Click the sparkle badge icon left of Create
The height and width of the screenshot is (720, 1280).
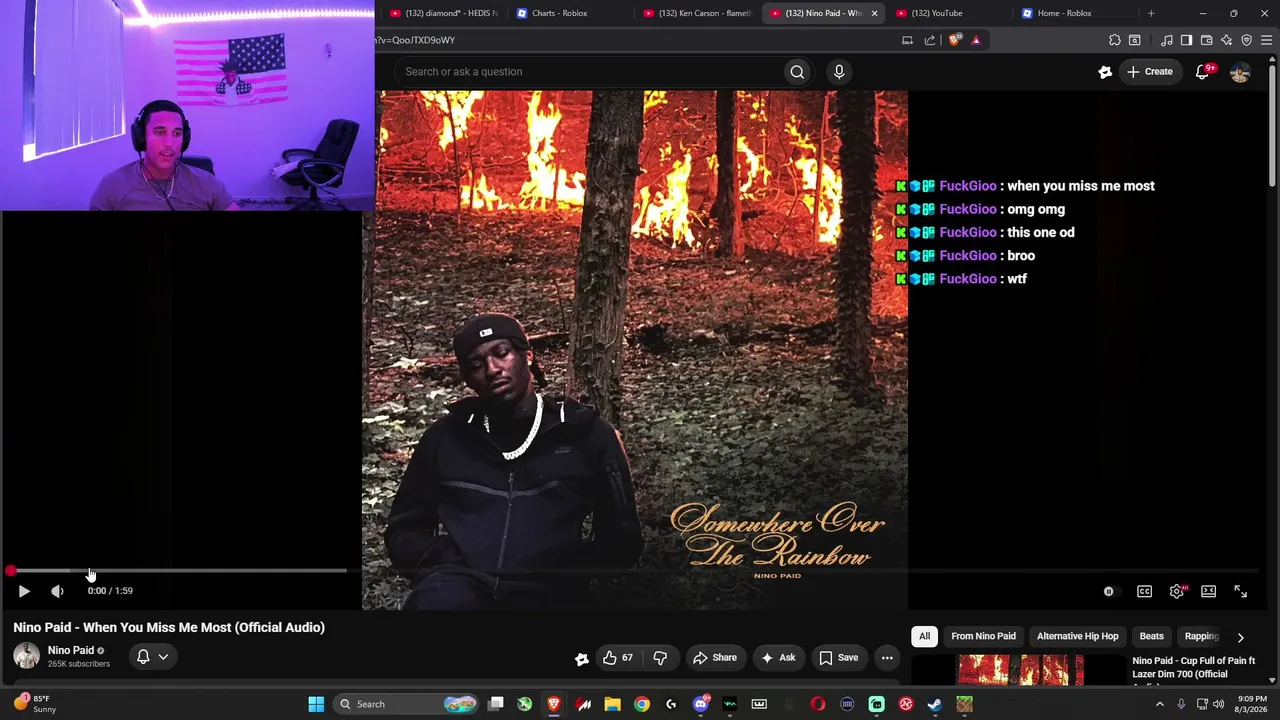[1105, 72]
